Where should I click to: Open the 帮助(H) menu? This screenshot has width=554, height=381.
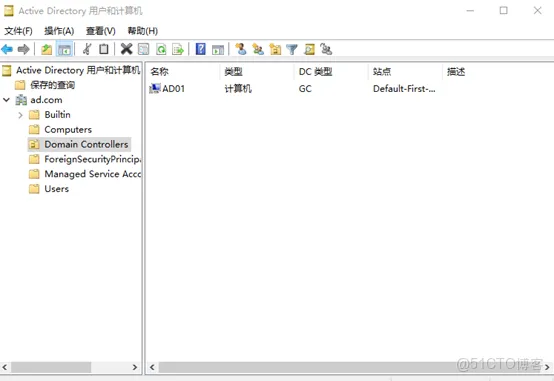(143, 31)
